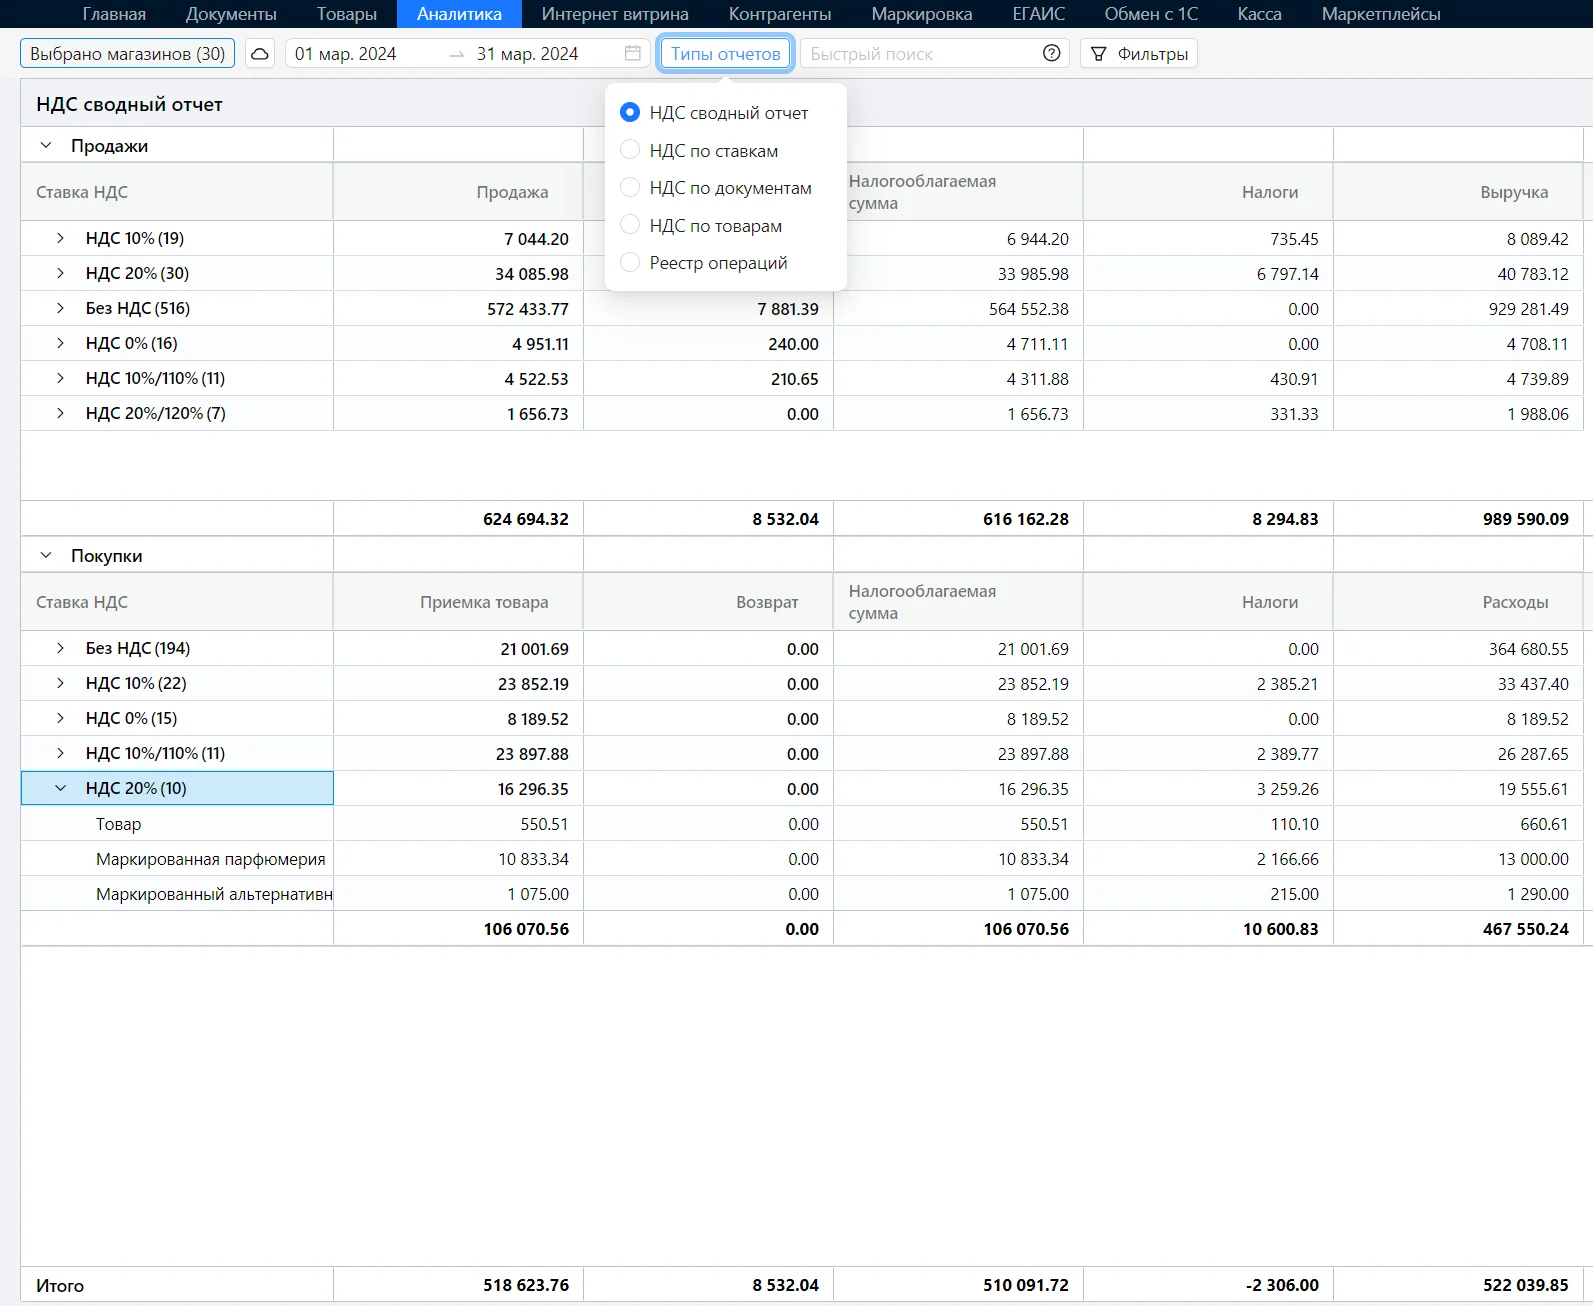This screenshot has height=1306, width=1593.
Task: Switch to the Товары tab
Action: pyautogui.click(x=347, y=14)
